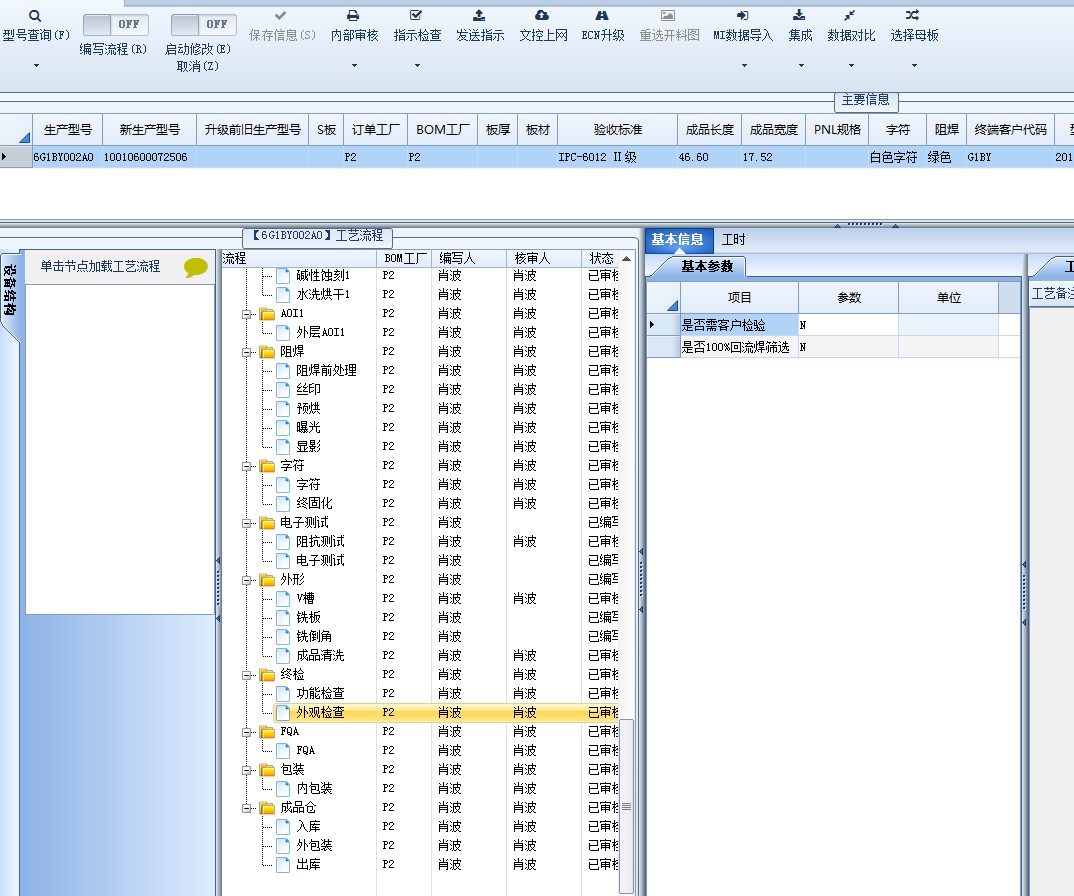Click the 曝光 document icon
Screen dimensions: 1074x896
click(x=283, y=427)
